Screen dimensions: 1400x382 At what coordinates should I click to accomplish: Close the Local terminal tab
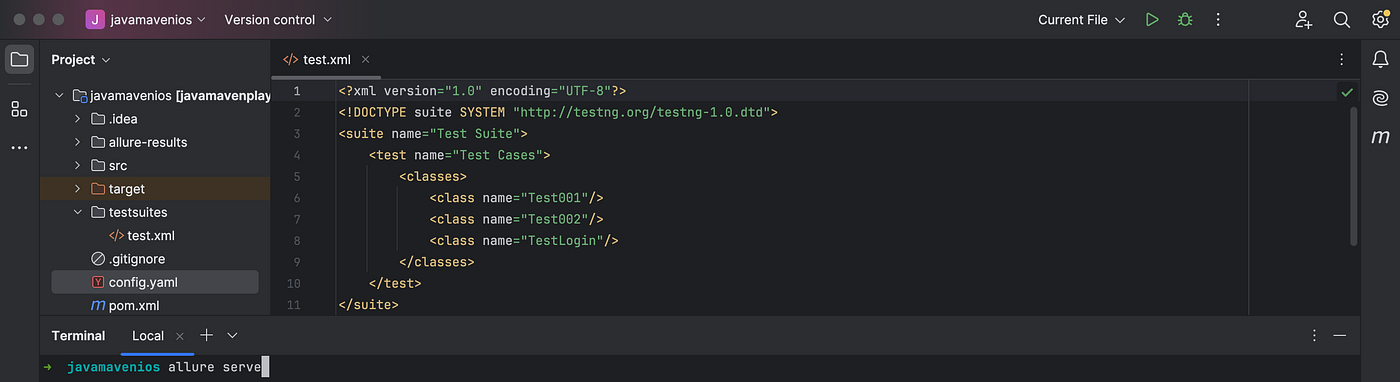pos(180,336)
